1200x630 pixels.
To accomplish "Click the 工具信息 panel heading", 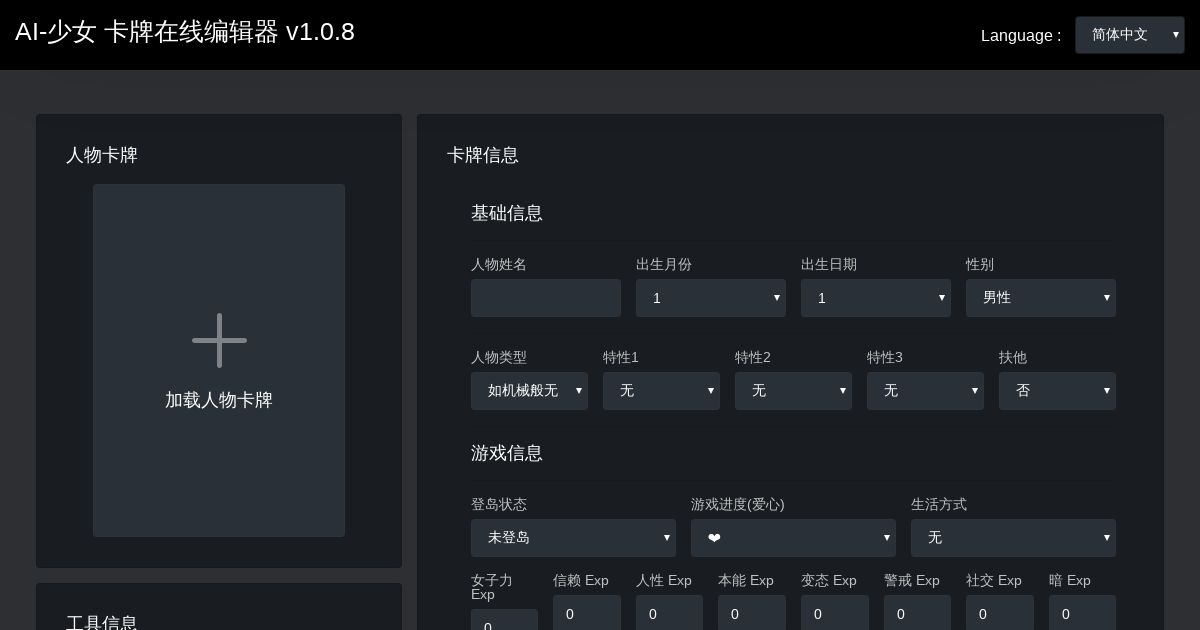I will 102,622.
